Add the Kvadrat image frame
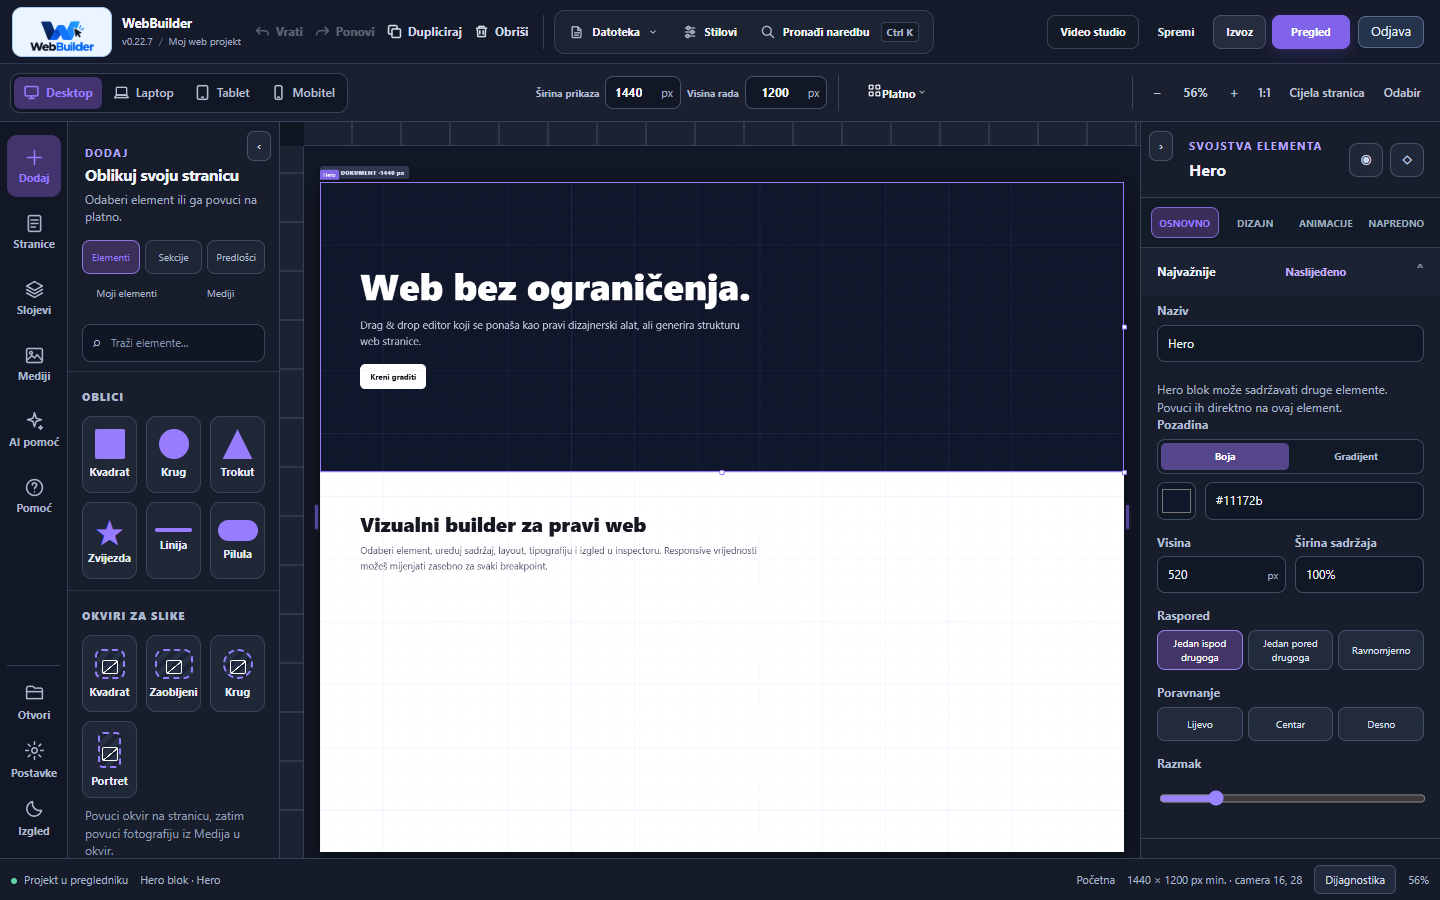This screenshot has height=900, width=1440. pyautogui.click(x=109, y=673)
